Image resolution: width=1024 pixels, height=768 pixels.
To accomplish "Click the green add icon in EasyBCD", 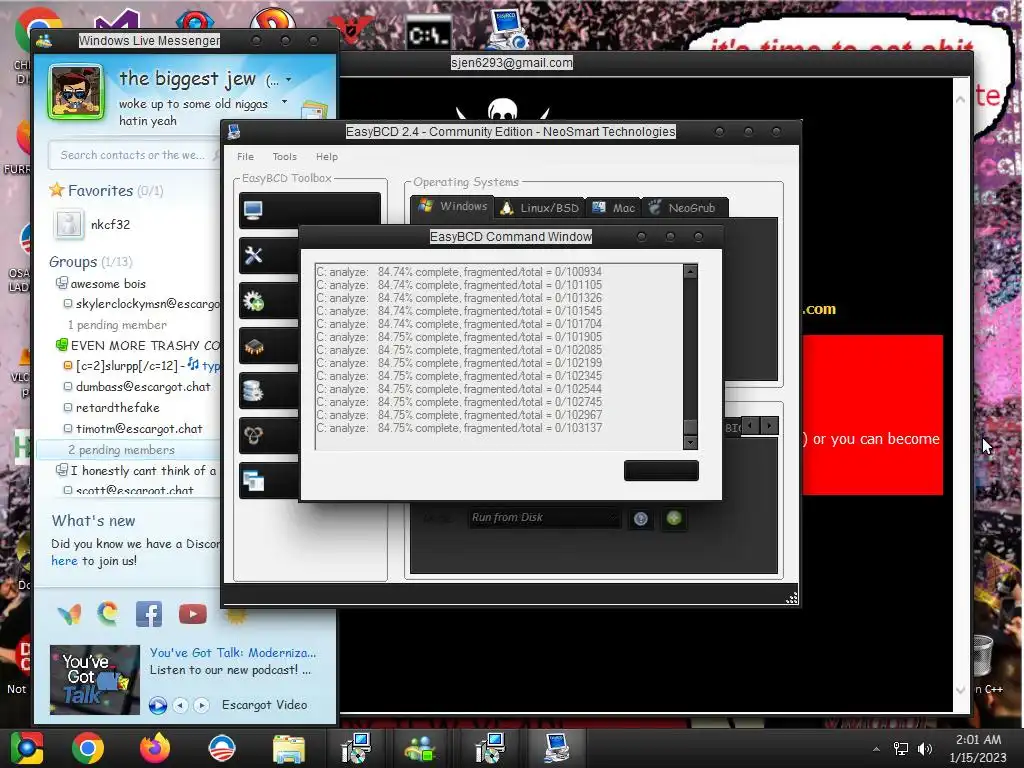I will (674, 519).
